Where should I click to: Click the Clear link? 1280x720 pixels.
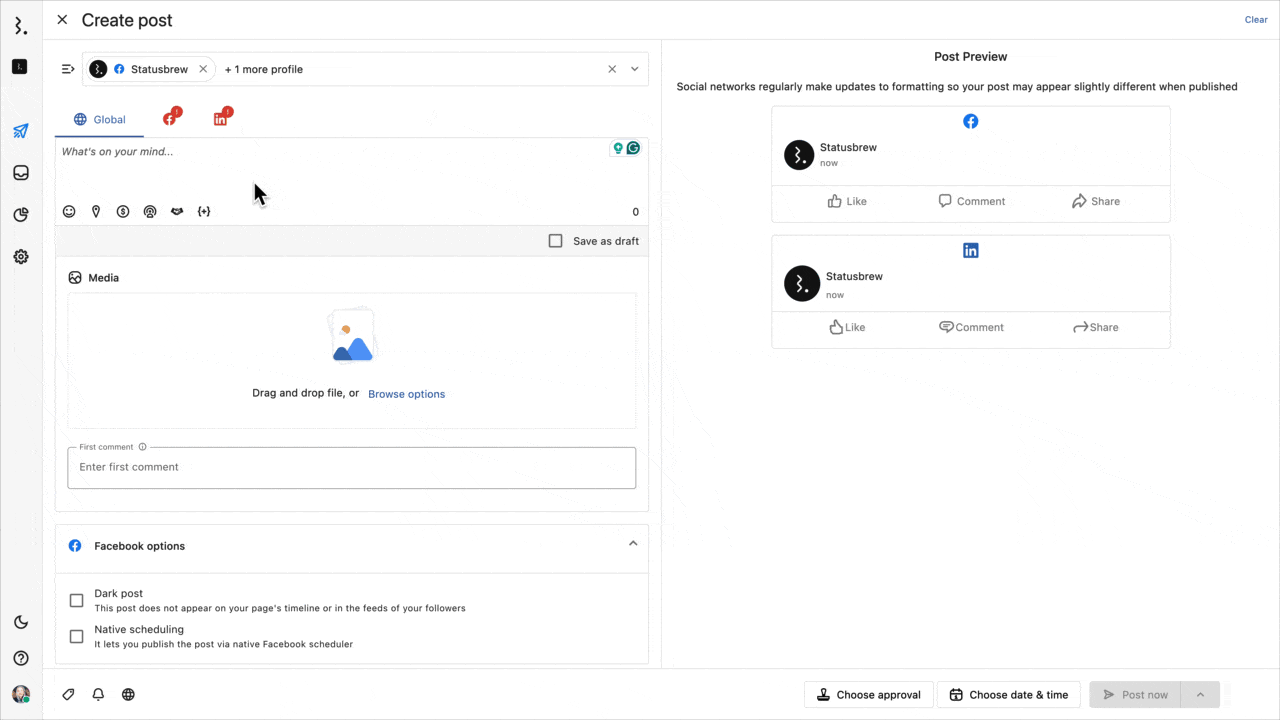pos(1256,20)
